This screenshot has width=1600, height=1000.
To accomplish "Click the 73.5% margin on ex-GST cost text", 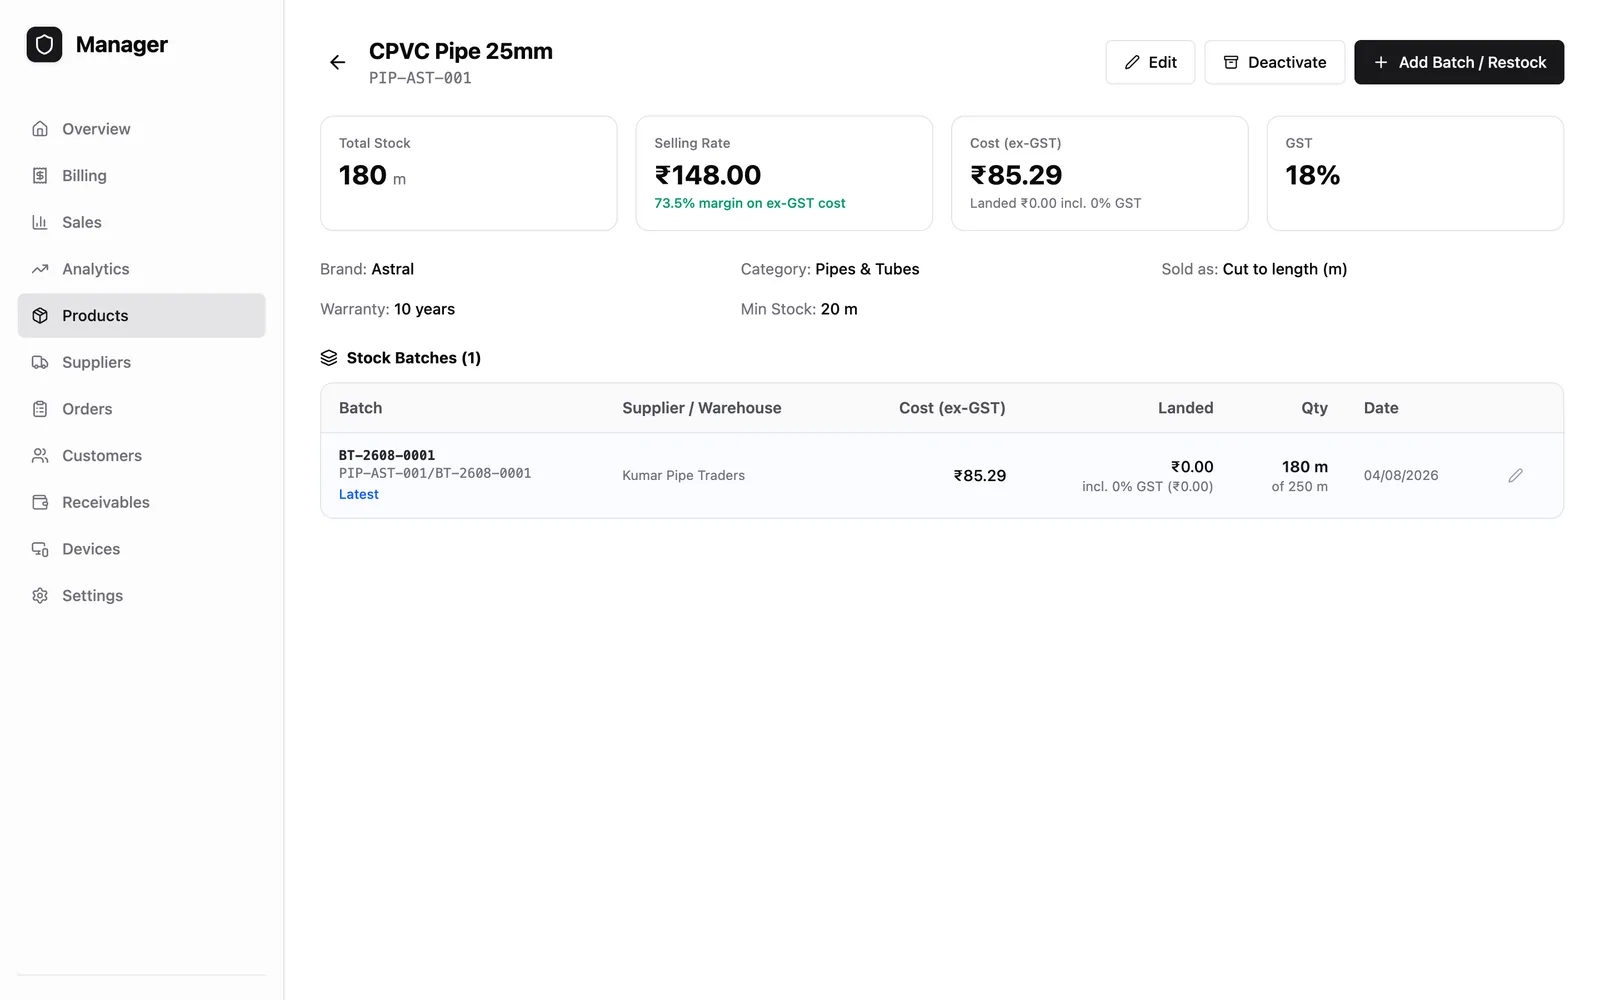I will coord(750,203).
